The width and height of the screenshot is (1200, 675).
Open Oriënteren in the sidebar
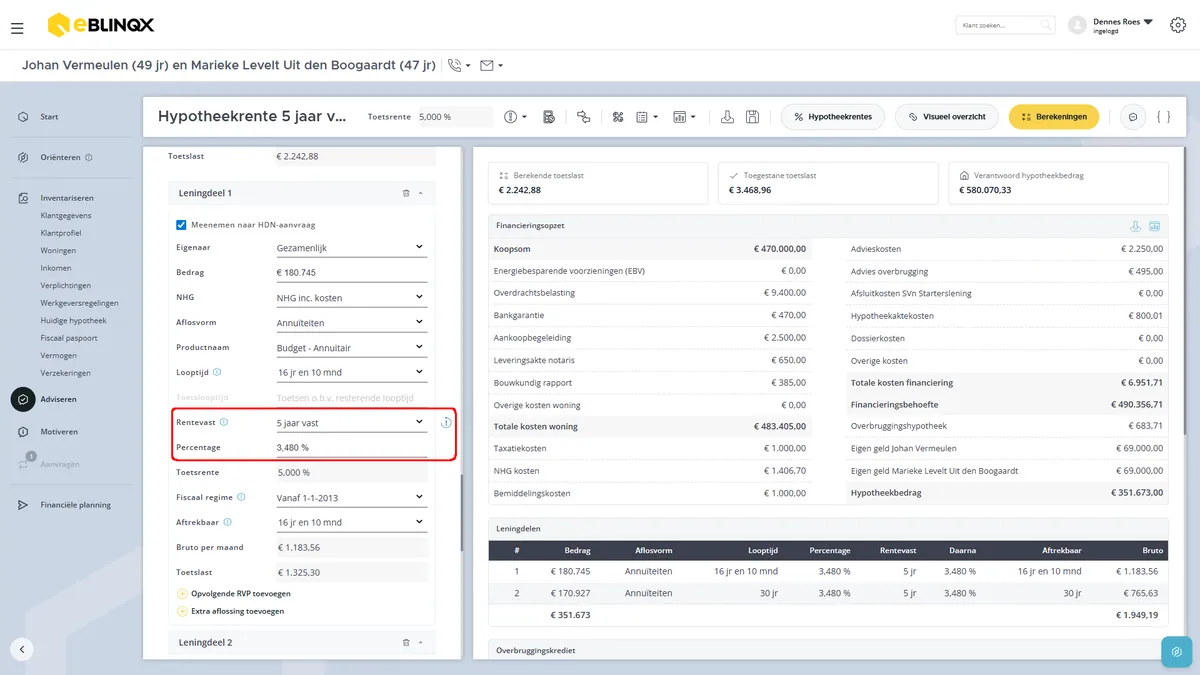point(61,157)
